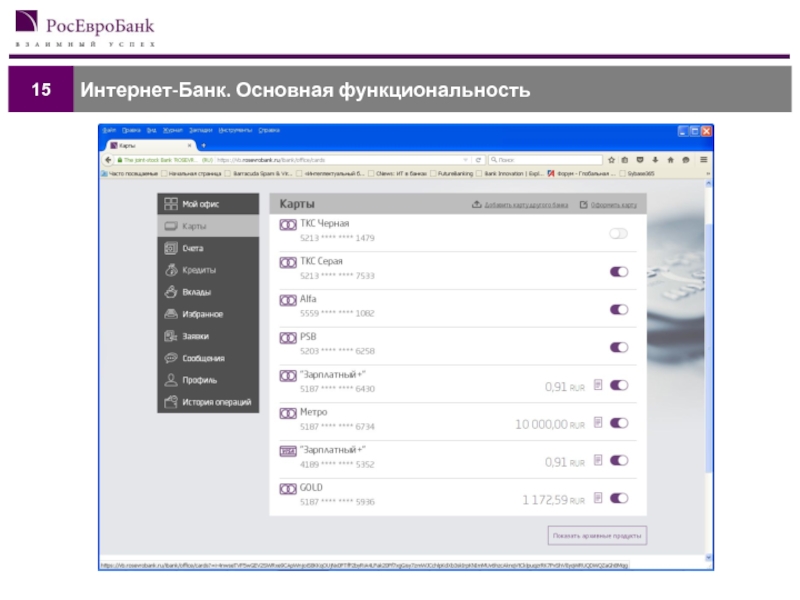Open the Часто посещаемые bookmark

pyautogui.click(x=130, y=173)
